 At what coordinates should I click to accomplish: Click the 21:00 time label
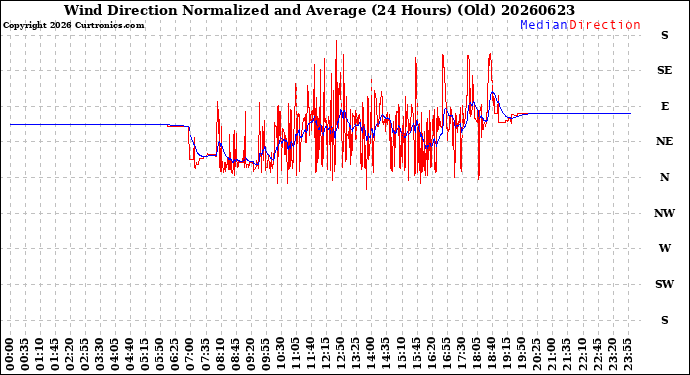click(x=551, y=355)
